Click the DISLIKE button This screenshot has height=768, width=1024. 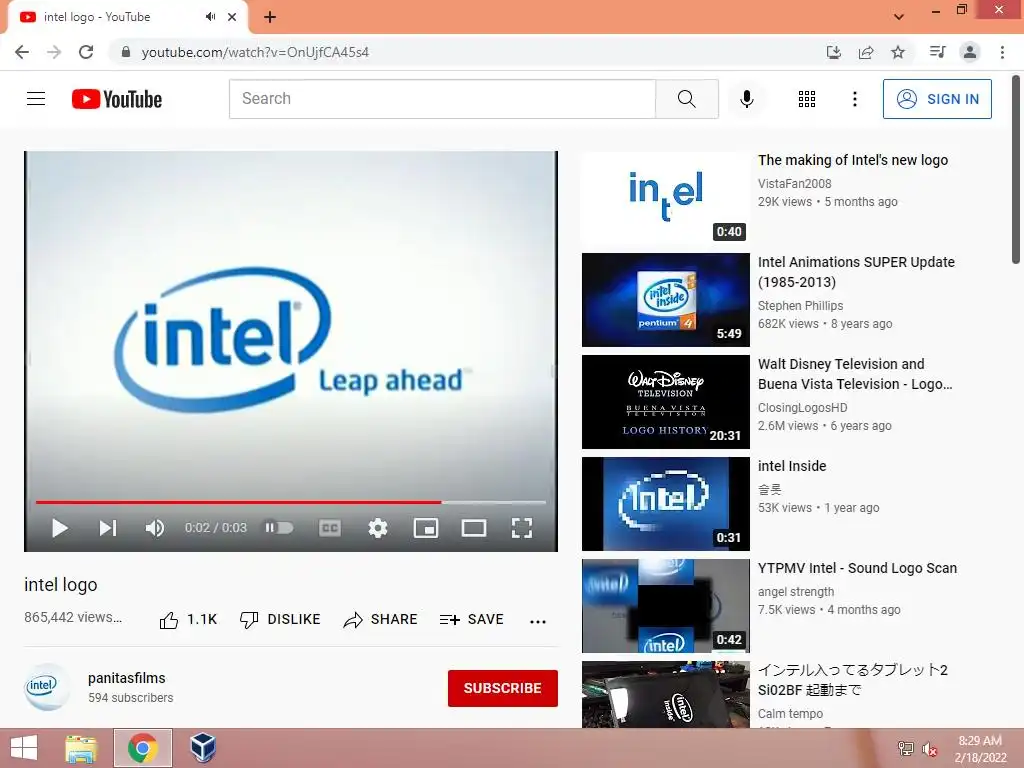(280, 619)
